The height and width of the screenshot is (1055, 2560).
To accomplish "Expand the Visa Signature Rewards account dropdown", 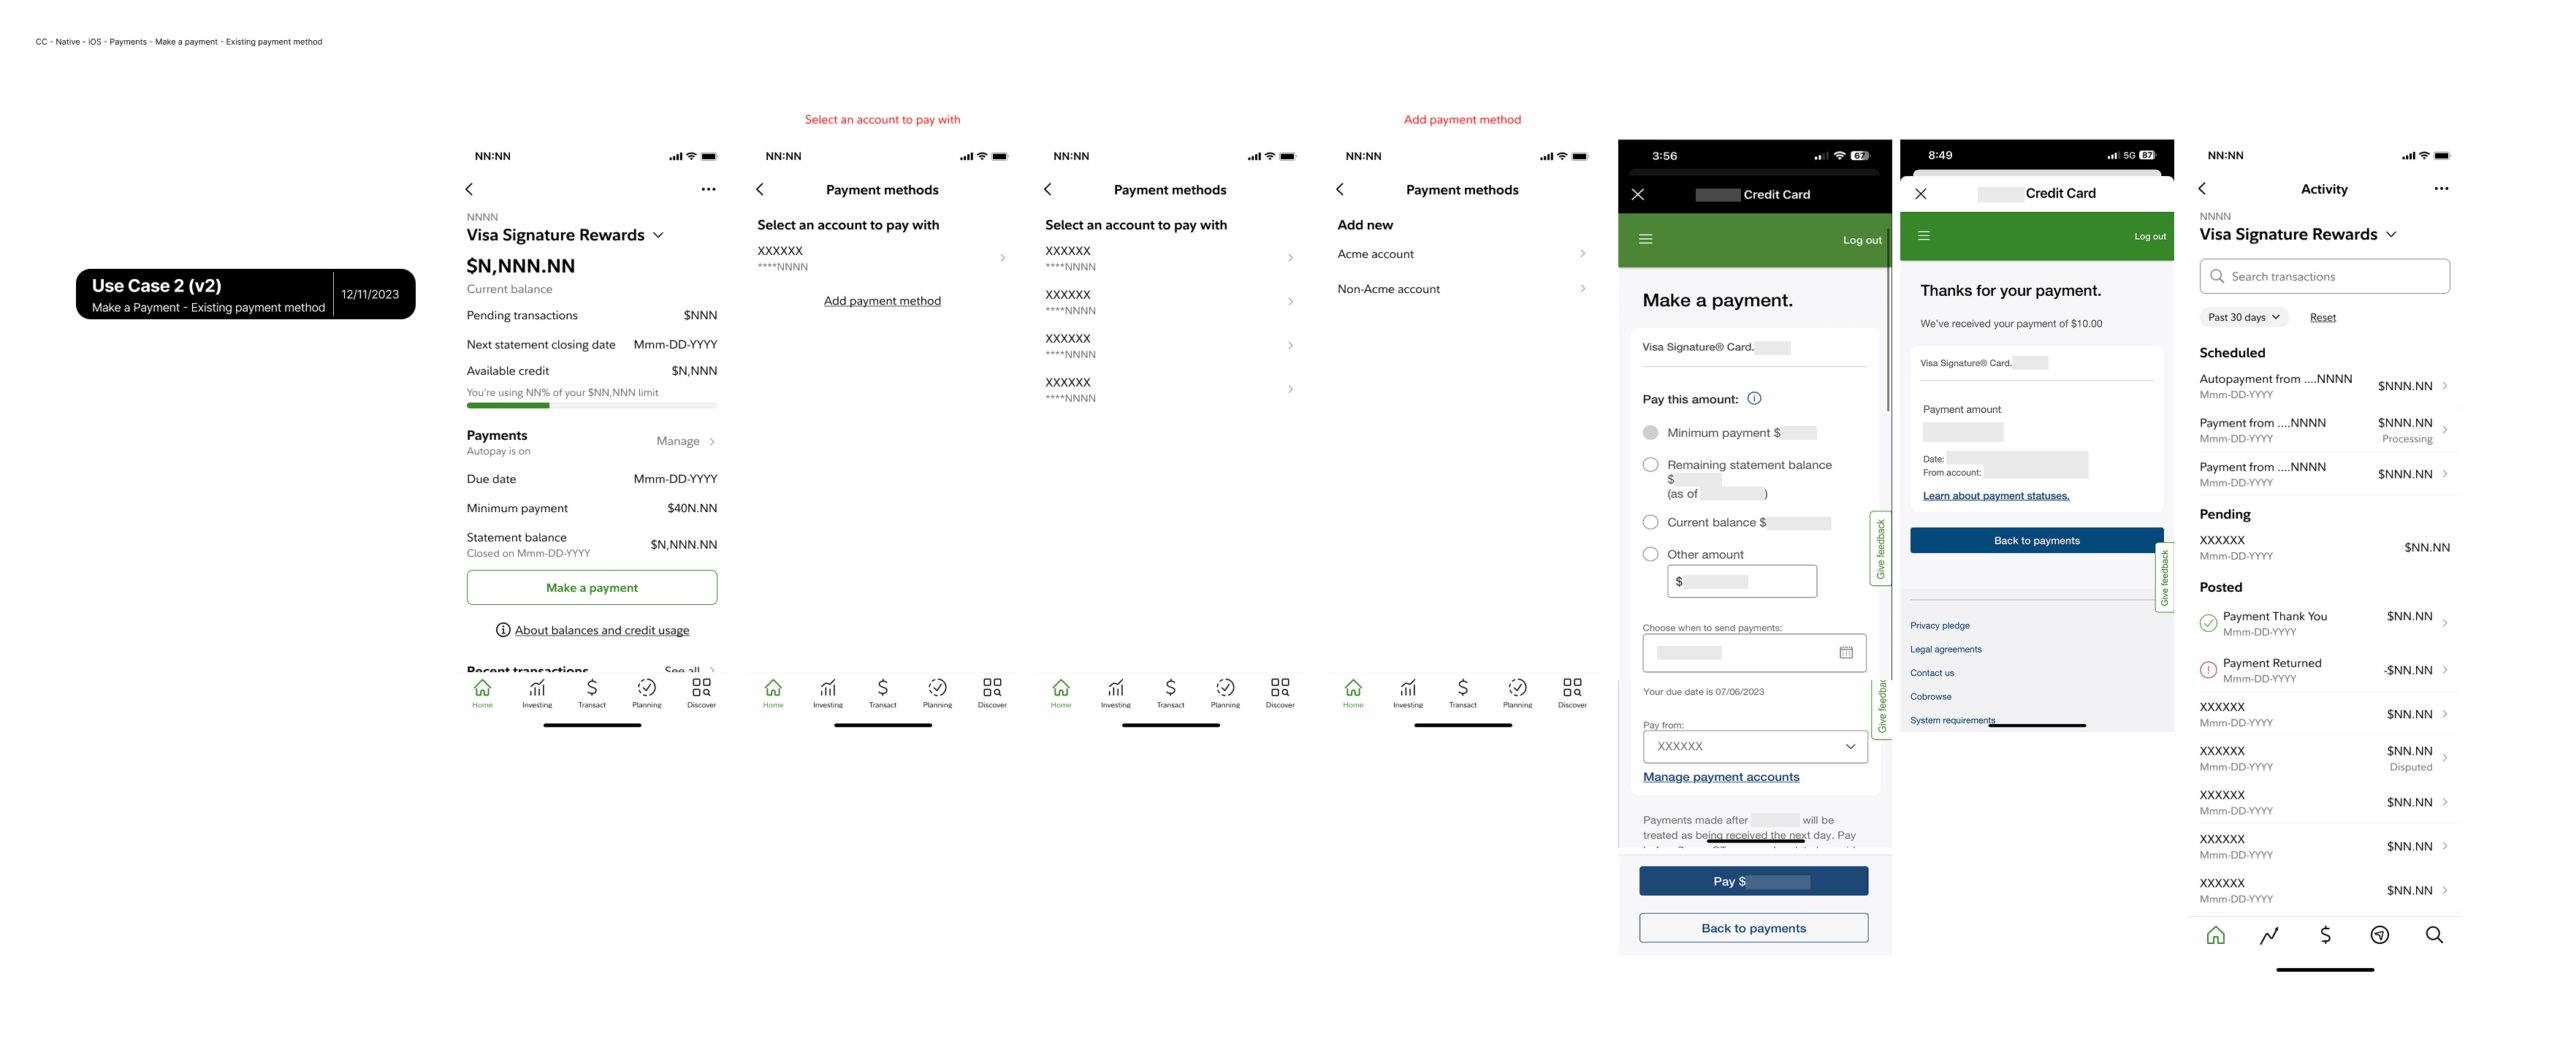I will pyautogui.click(x=659, y=235).
